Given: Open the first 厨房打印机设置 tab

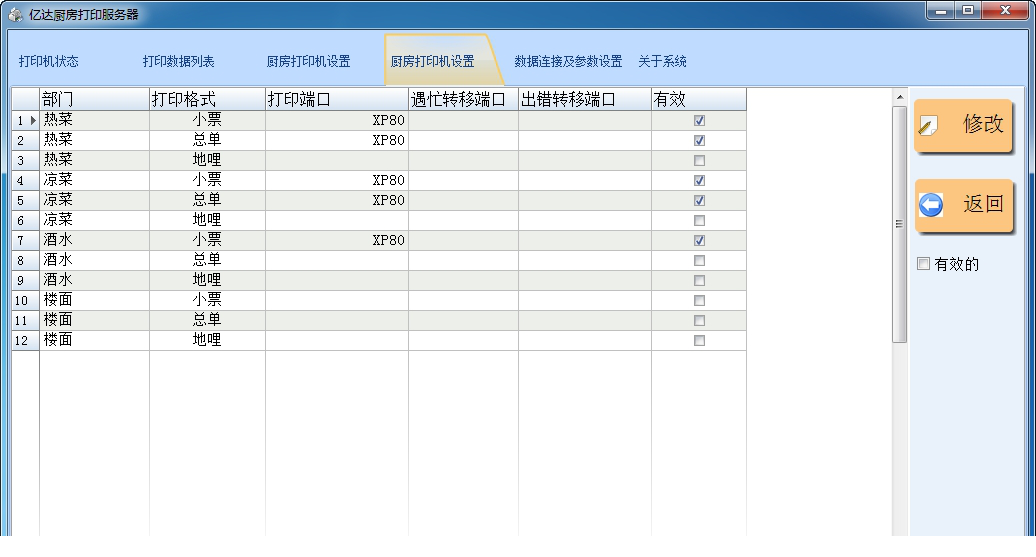Looking at the screenshot, I should click(309, 61).
